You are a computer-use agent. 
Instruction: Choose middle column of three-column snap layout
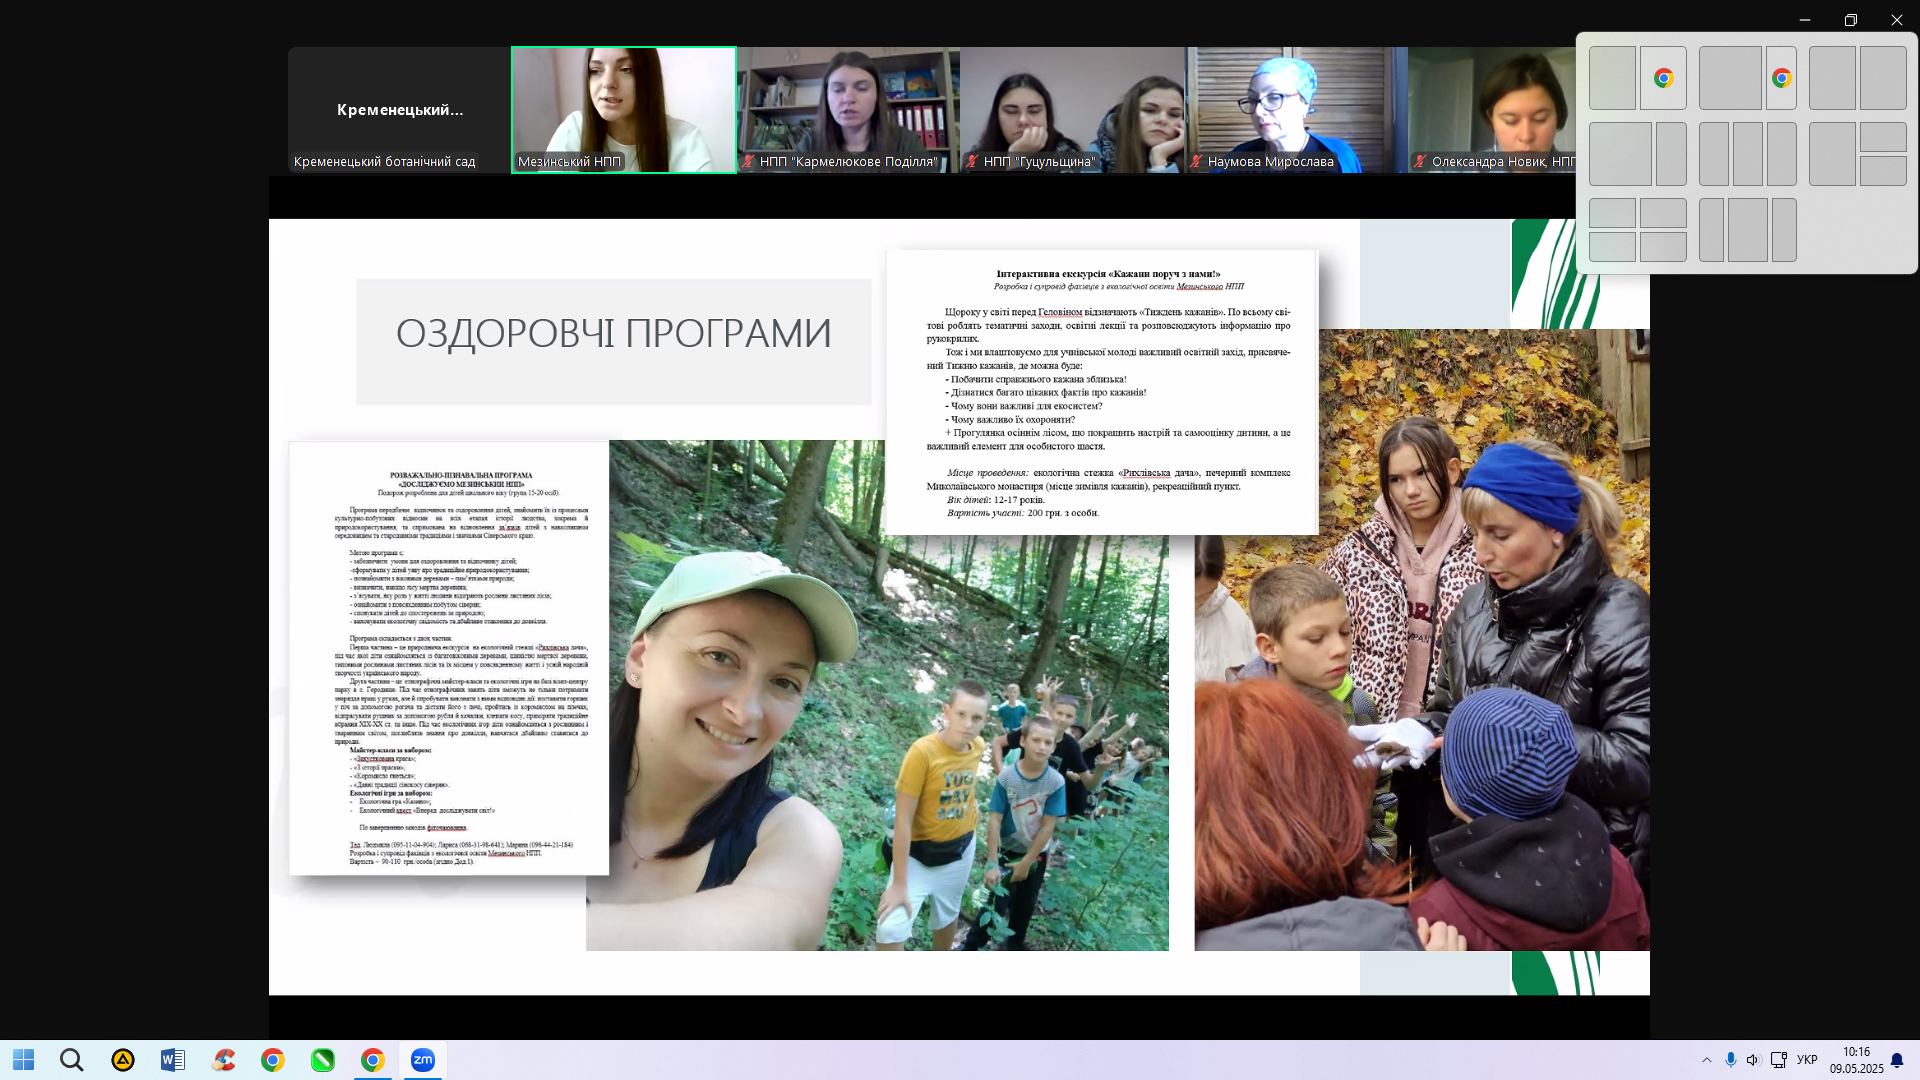pyautogui.click(x=1747, y=154)
